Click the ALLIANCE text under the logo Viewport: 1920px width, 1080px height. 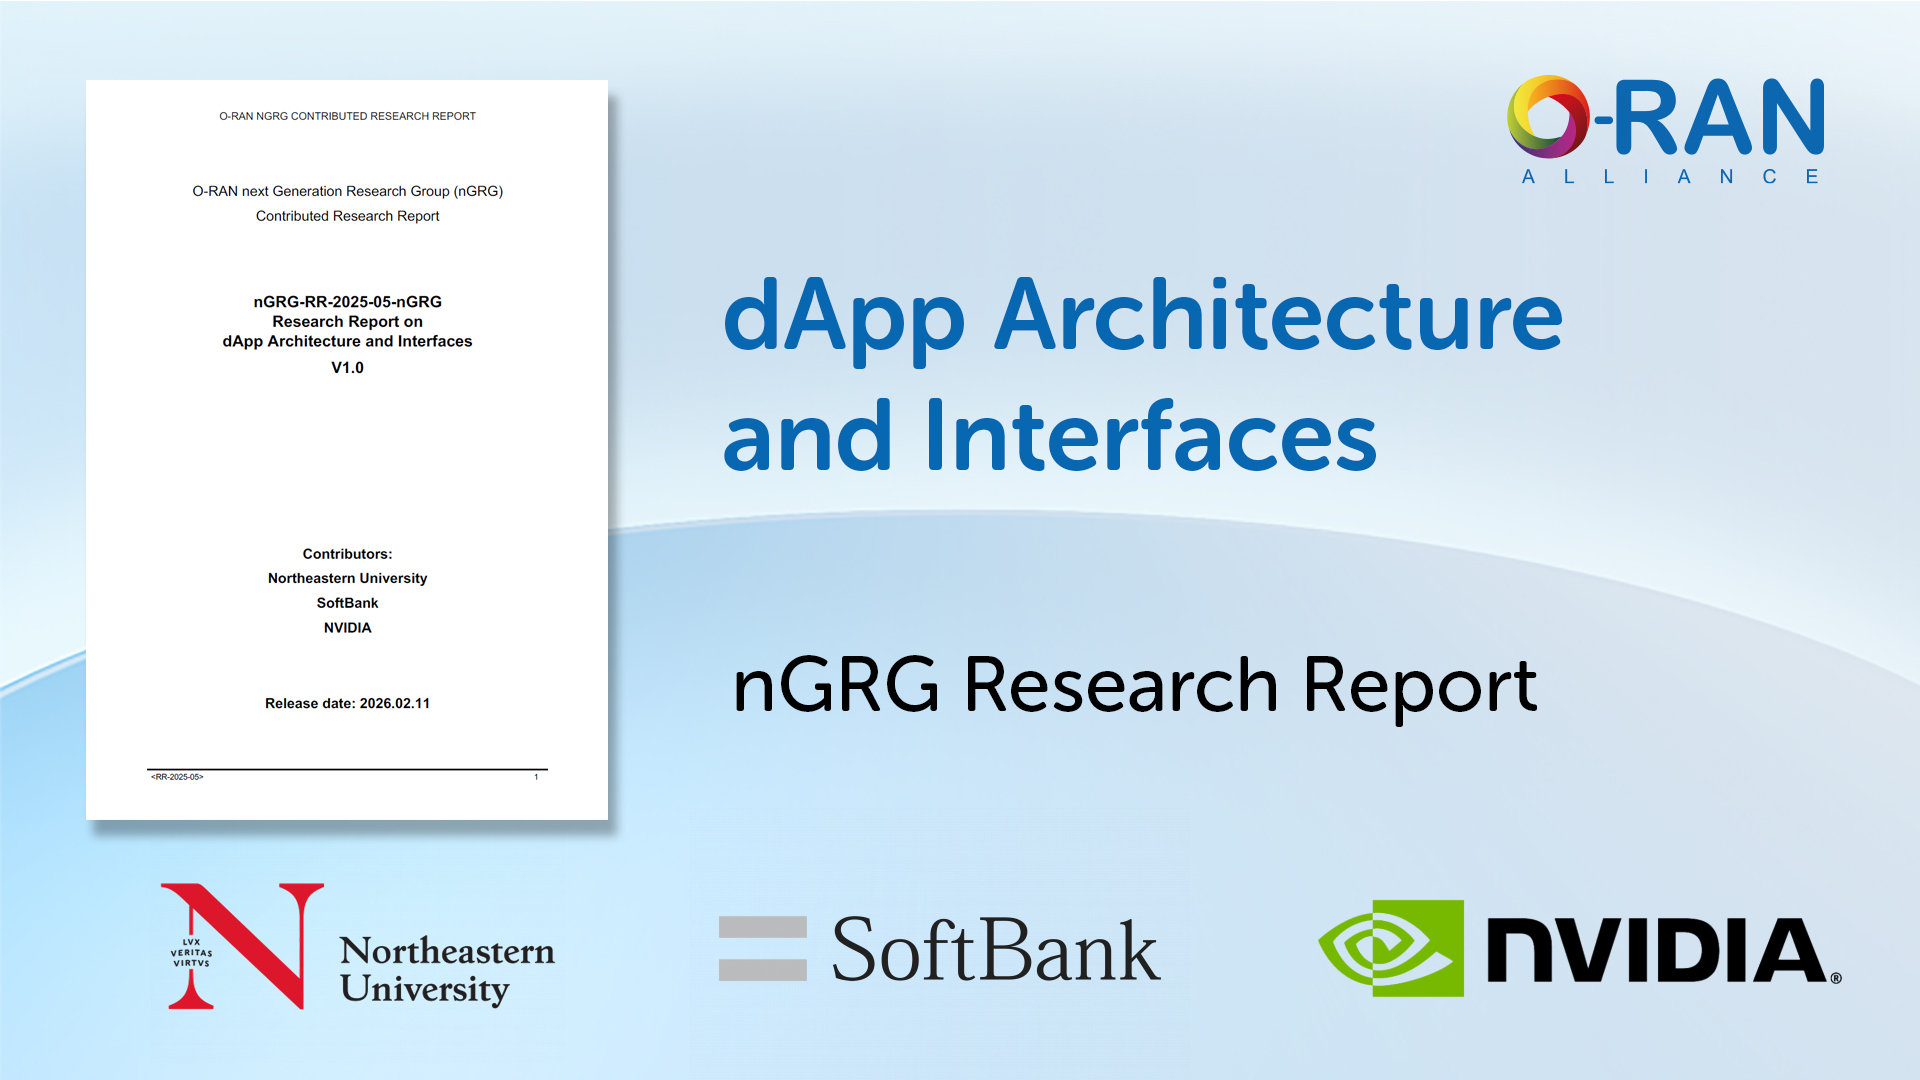[1670, 177]
